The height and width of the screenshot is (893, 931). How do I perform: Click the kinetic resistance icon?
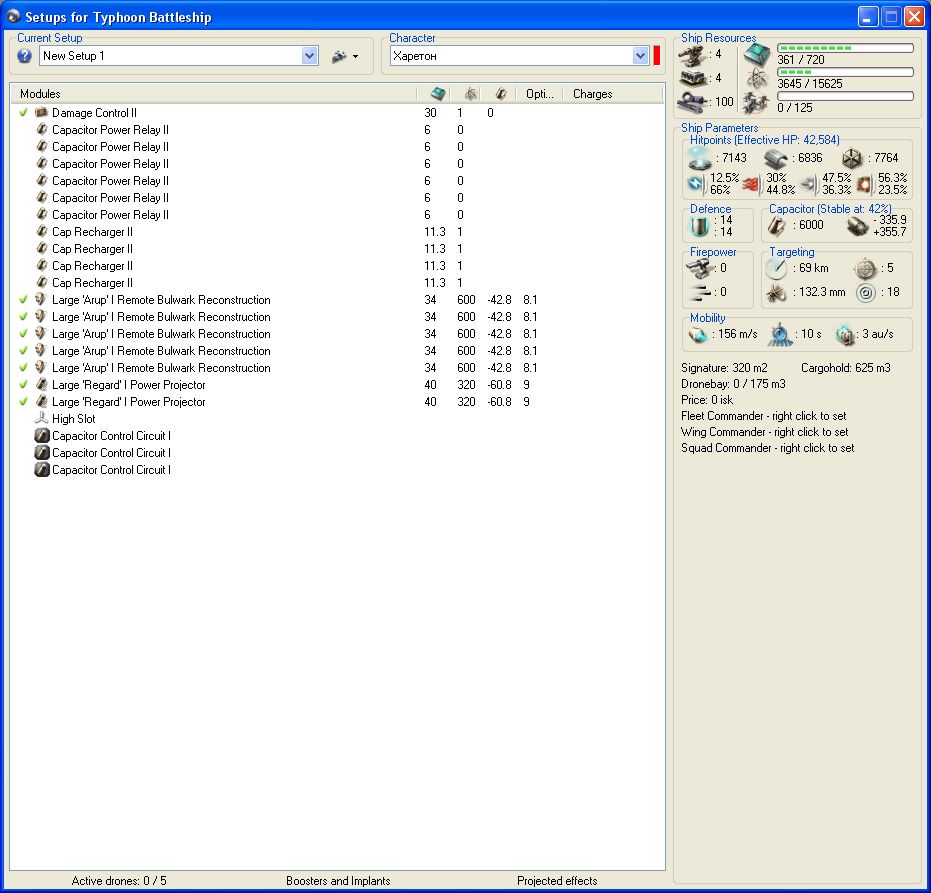coord(809,184)
